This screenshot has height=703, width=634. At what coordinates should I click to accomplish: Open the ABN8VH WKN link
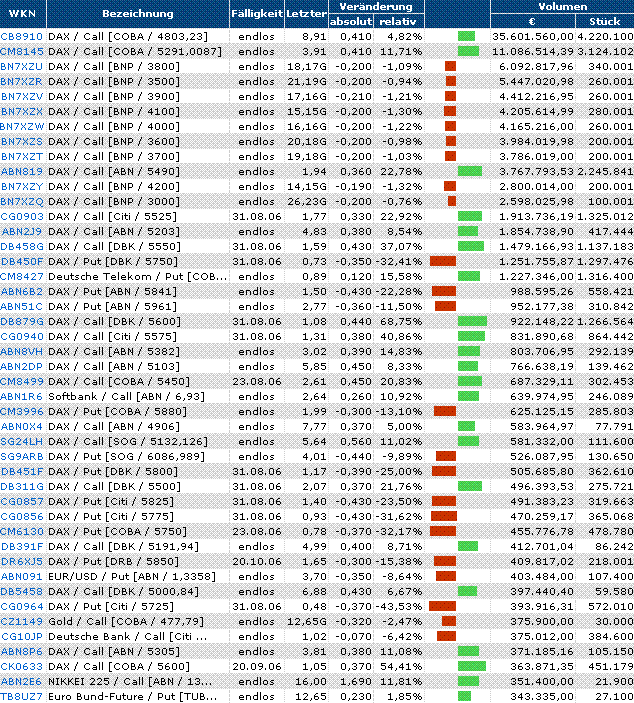(x=22, y=352)
